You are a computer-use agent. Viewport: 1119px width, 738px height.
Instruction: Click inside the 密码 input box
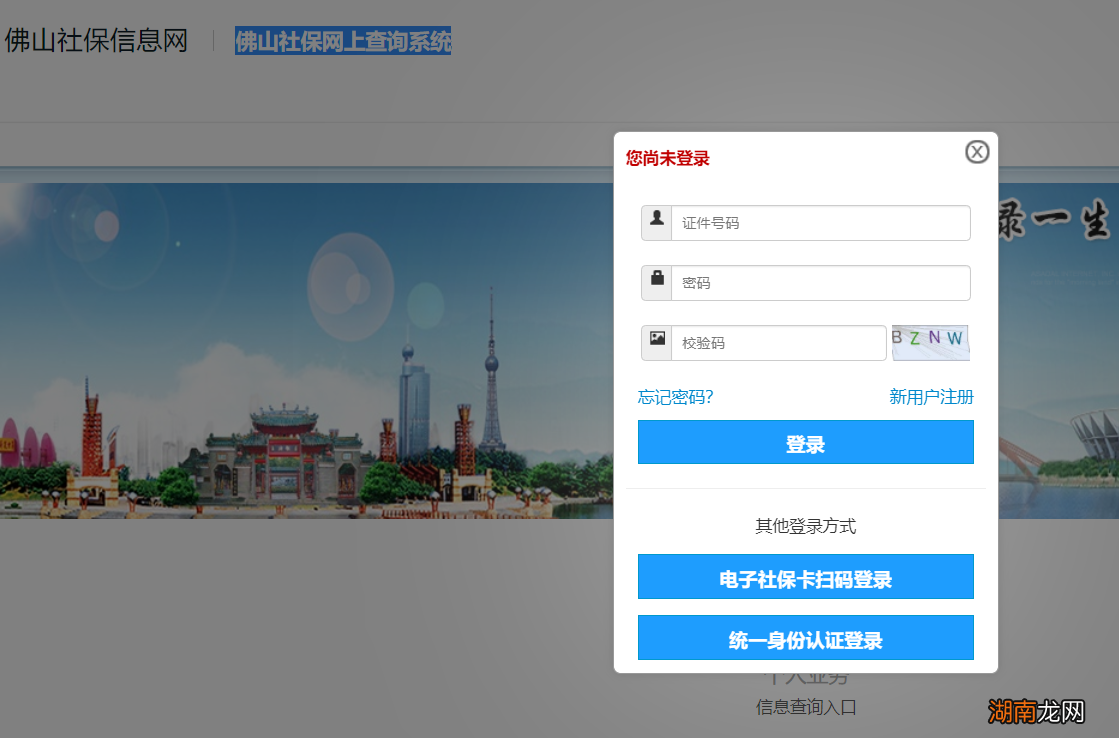(820, 282)
